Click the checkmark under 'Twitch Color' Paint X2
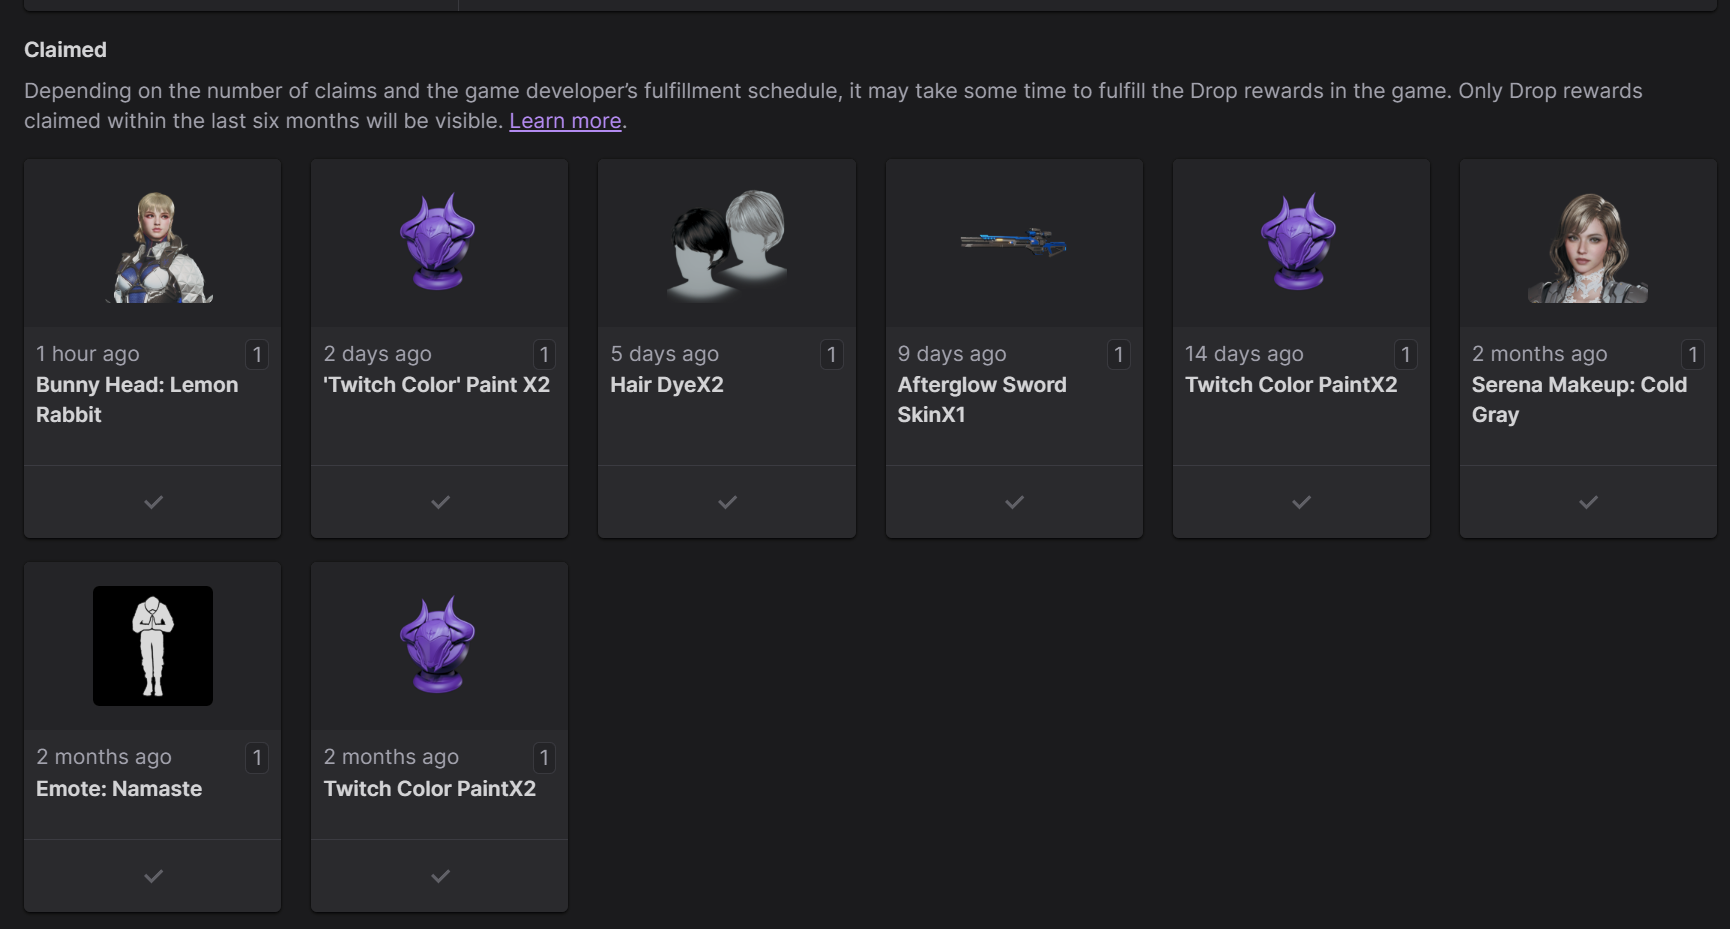This screenshot has width=1730, height=929. (440, 502)
